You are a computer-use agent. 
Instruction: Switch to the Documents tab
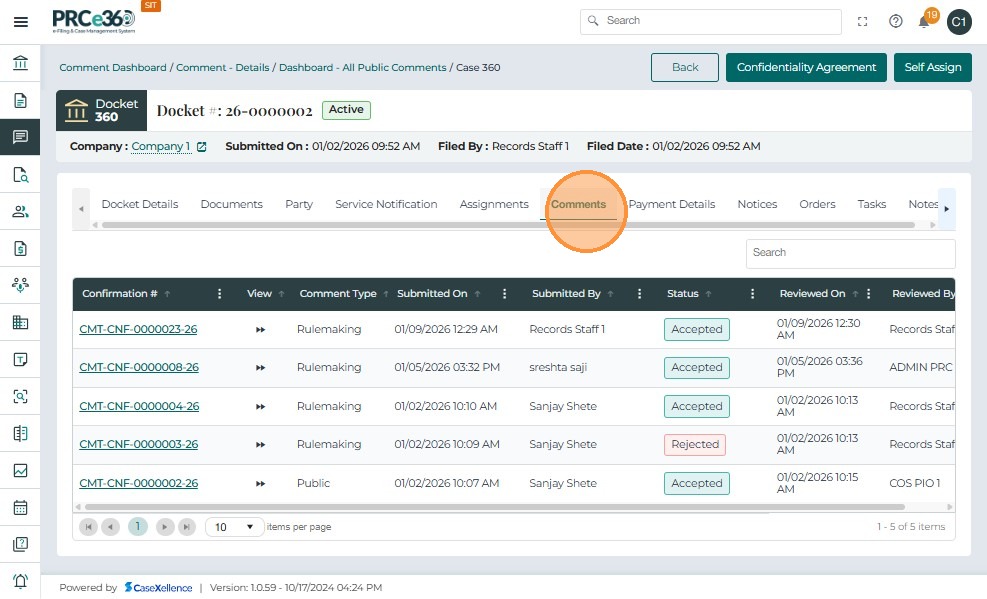231,204
